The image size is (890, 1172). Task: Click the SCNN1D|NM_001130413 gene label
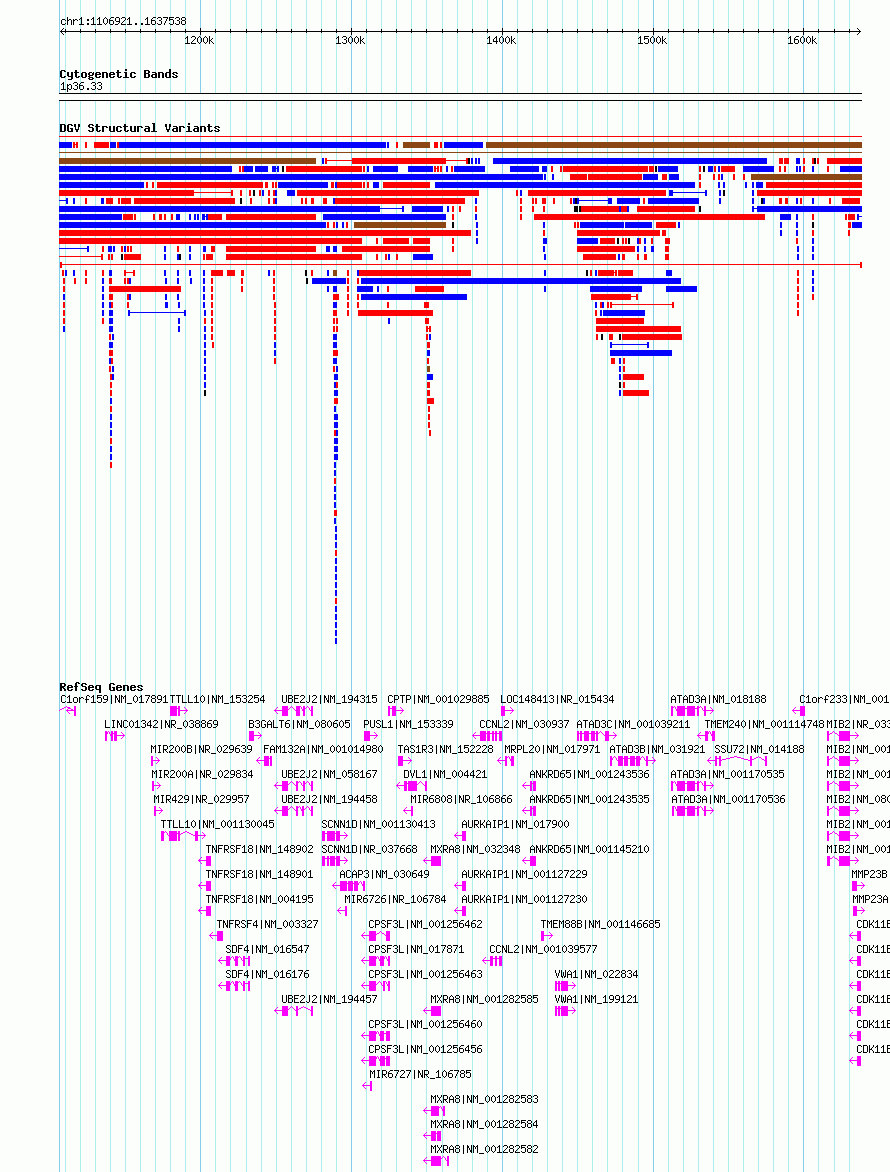click(379, 824)
